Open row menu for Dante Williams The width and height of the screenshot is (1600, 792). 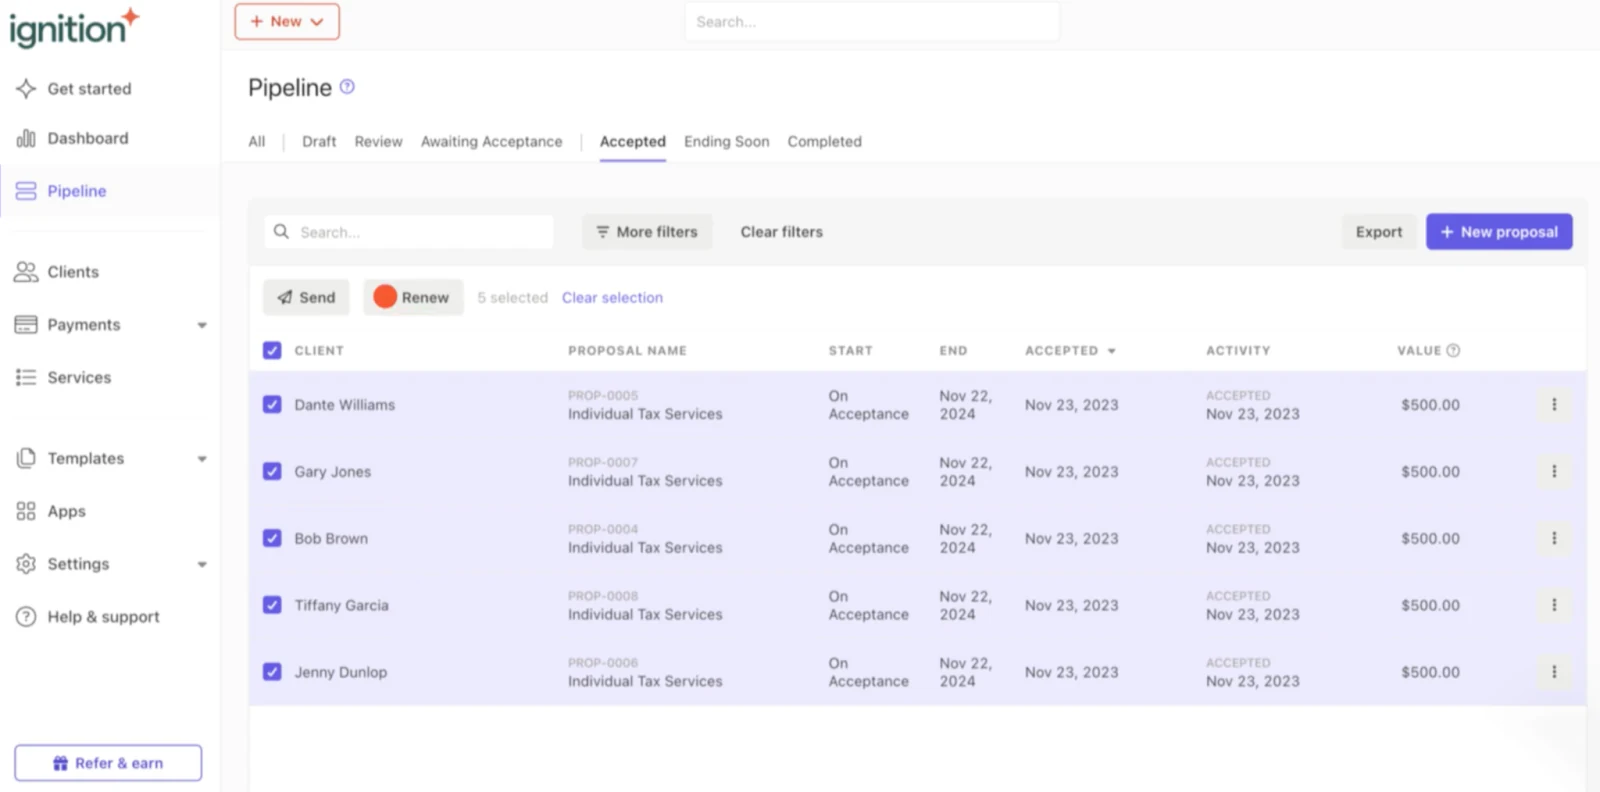tap(1554, 405)
